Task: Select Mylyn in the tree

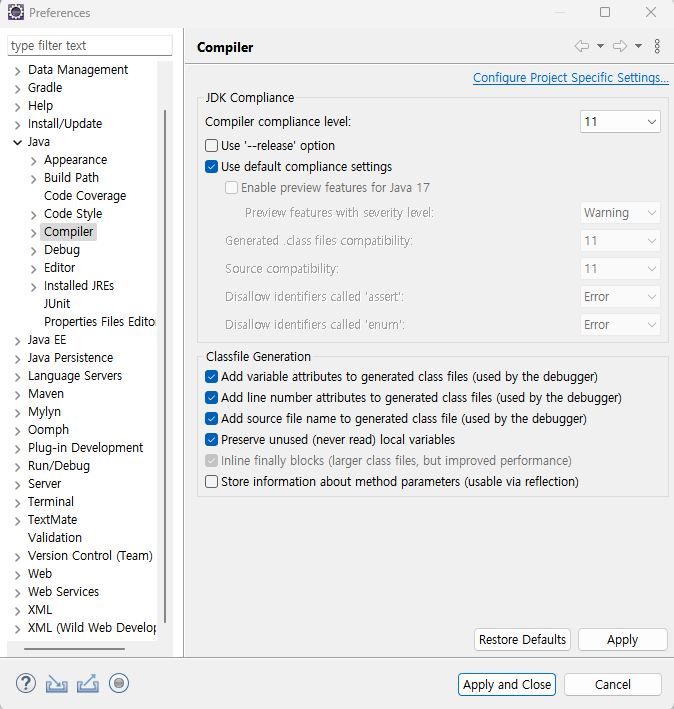Action: click(44, 412)
